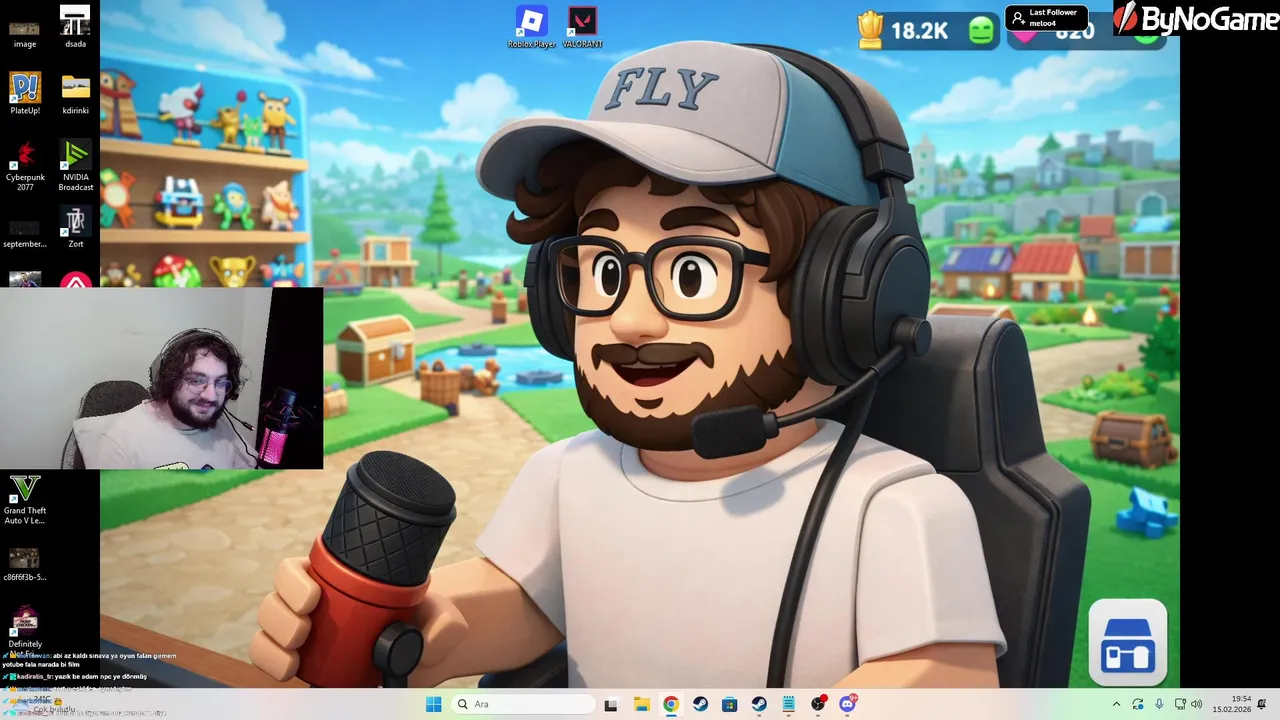Open the Cyberpunk 2077 desktop shortcut
Screen dimensions: 1280x720
tap(25, 165)
